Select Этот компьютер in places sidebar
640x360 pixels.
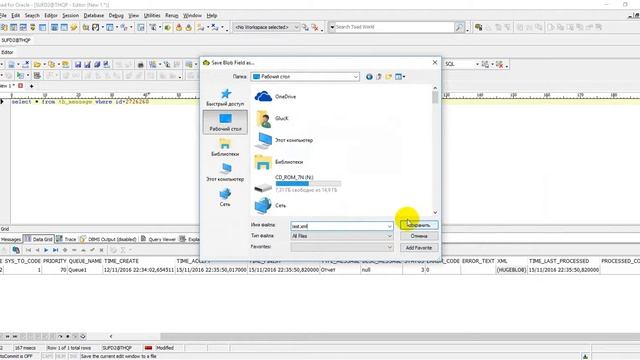pos(225,172)
